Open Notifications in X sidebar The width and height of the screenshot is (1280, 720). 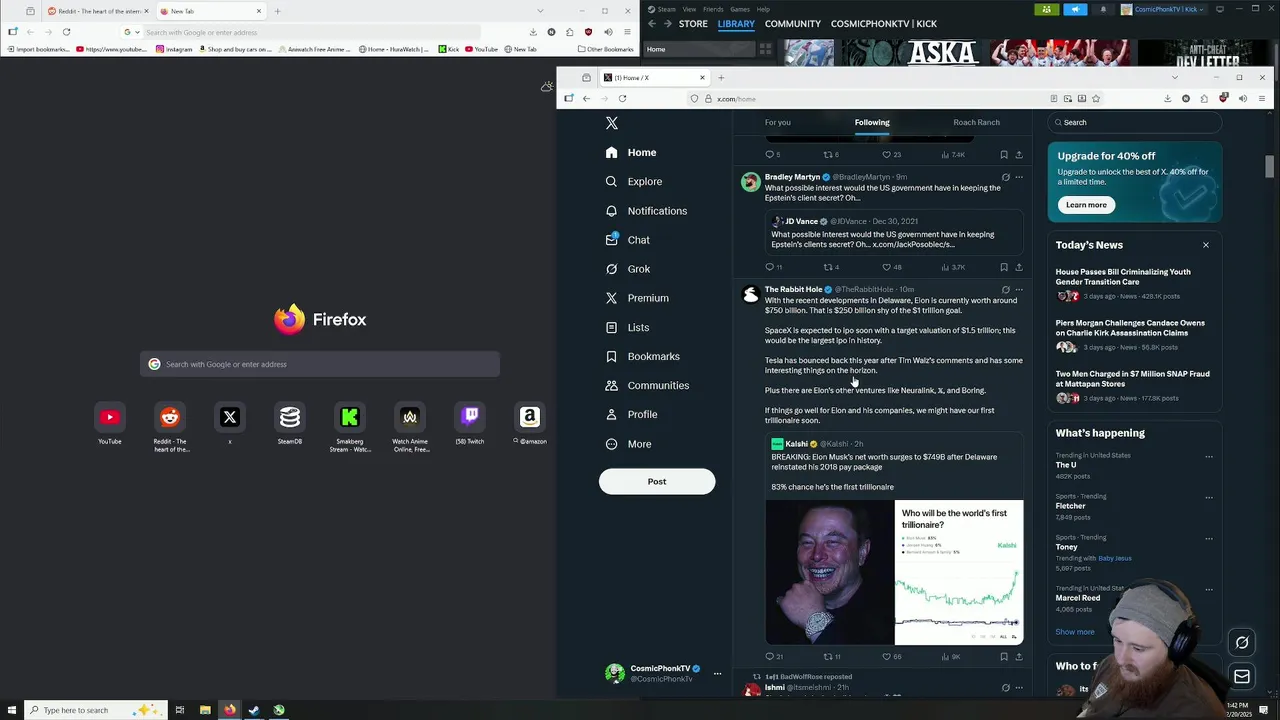coord(646,211)
